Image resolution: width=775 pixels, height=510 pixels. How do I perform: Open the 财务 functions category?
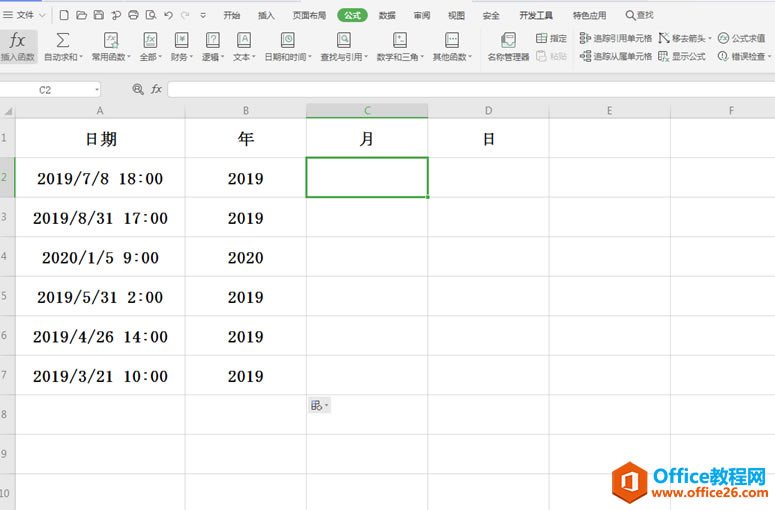181,47
